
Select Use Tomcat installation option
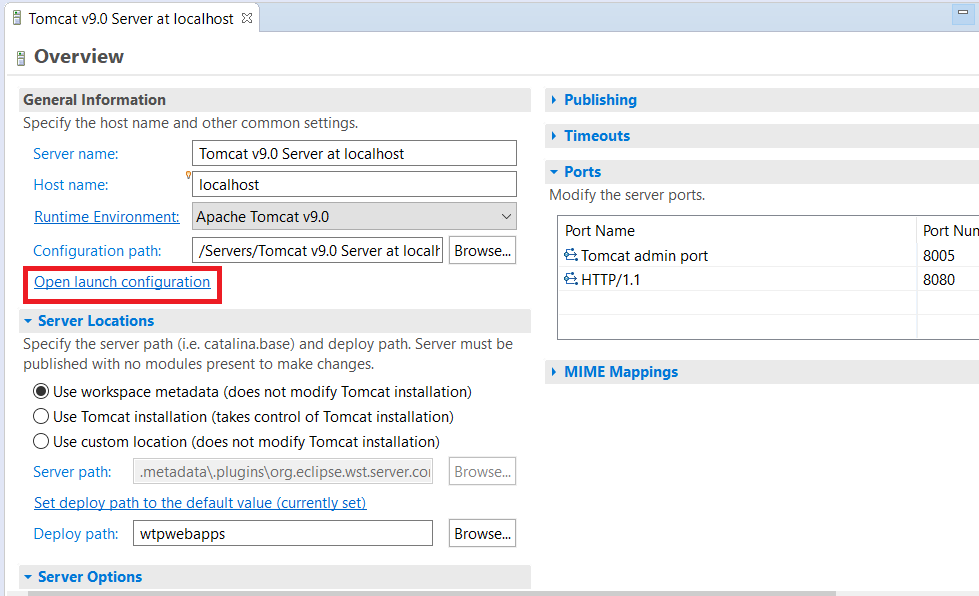pos(41,416)
